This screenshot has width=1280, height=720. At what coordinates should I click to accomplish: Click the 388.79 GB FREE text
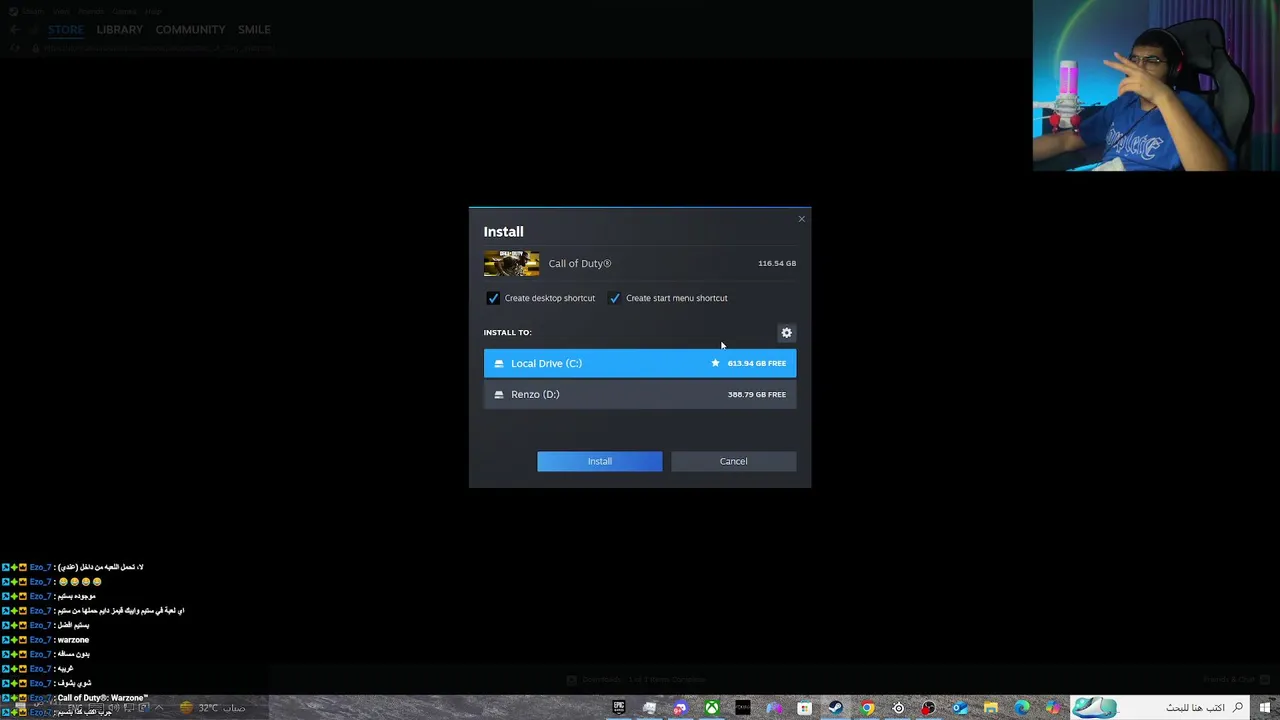tap(757, 394)
